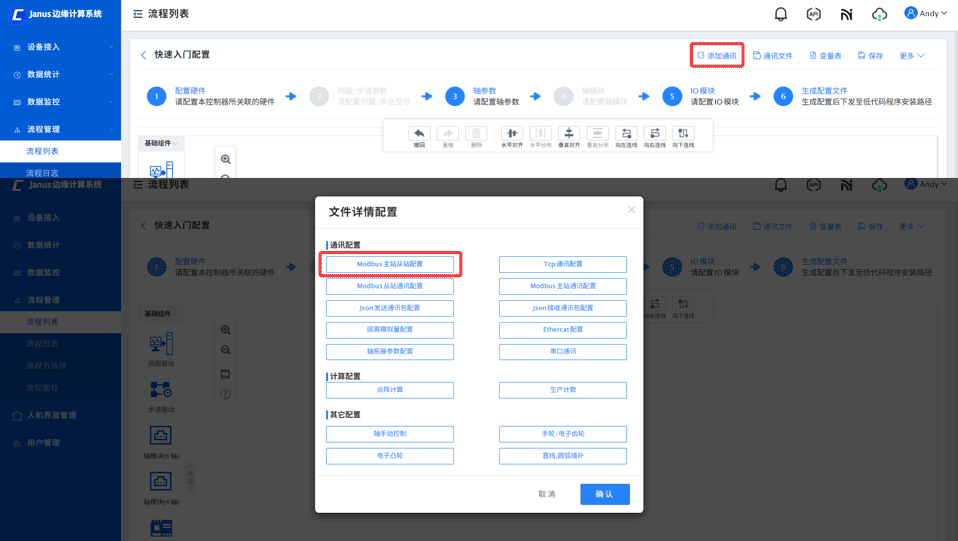The height and width of the screenshot is (541, 958).
Task: Select the 水平对齐 horizontal align tool
Action: (511, 134)
